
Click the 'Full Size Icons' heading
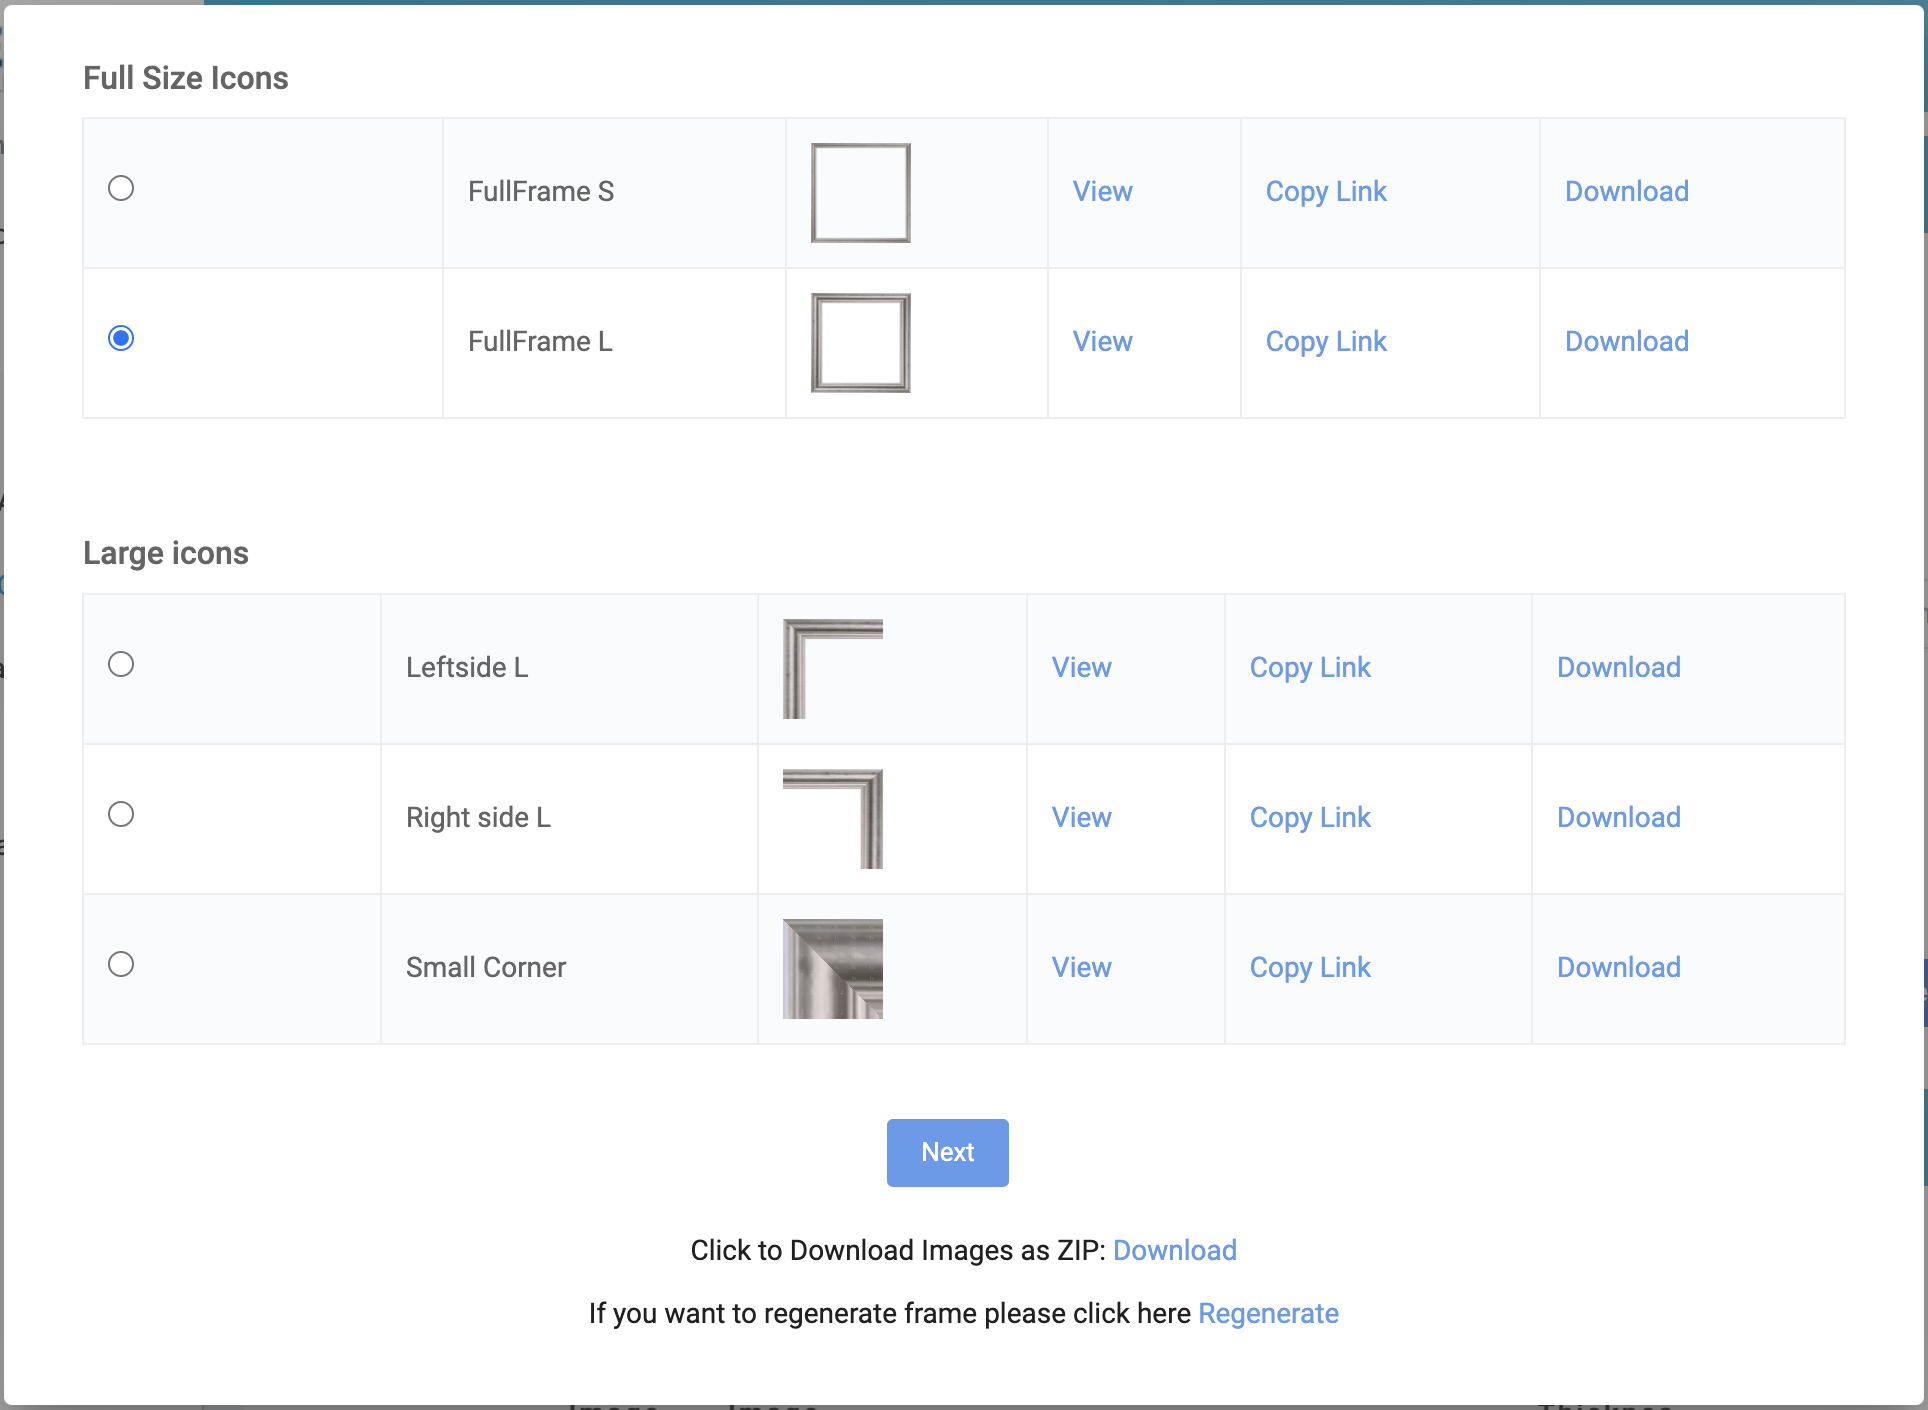[186, 78]
